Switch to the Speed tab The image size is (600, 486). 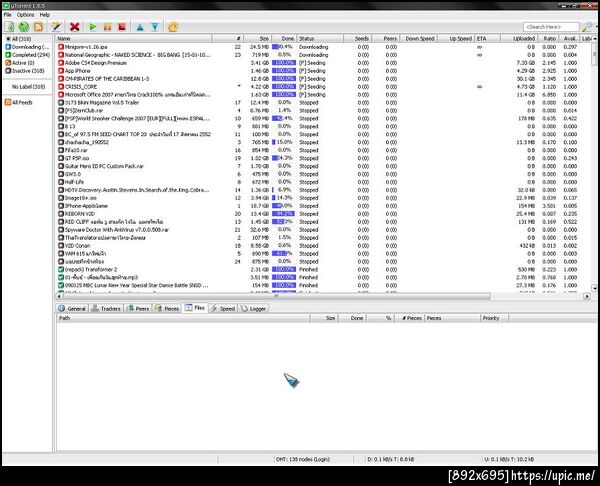click(x=223, y=308)
